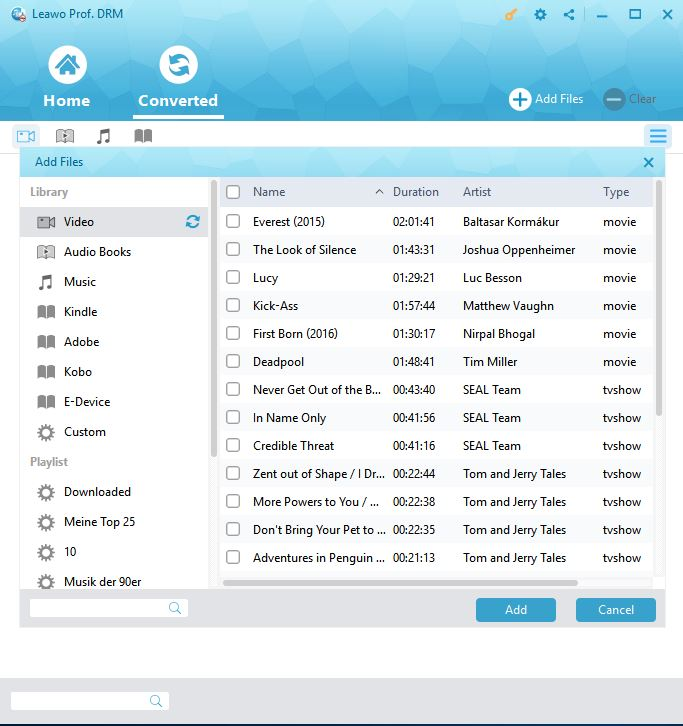The image size is (683, 726).
Task: Switch to the music note filter icon
Action: [x=103, y=136]
